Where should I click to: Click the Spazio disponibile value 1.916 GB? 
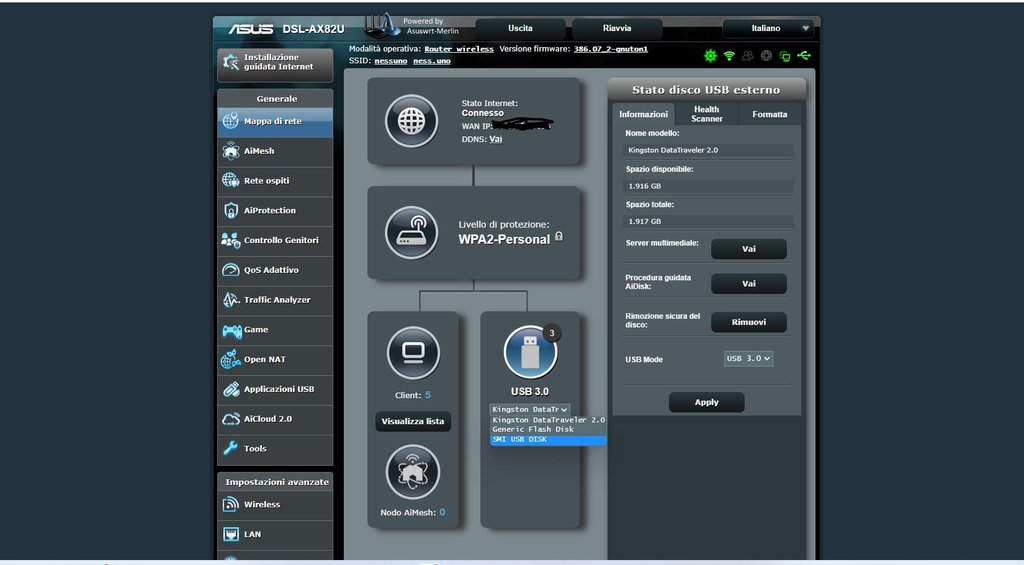[708, 186]
